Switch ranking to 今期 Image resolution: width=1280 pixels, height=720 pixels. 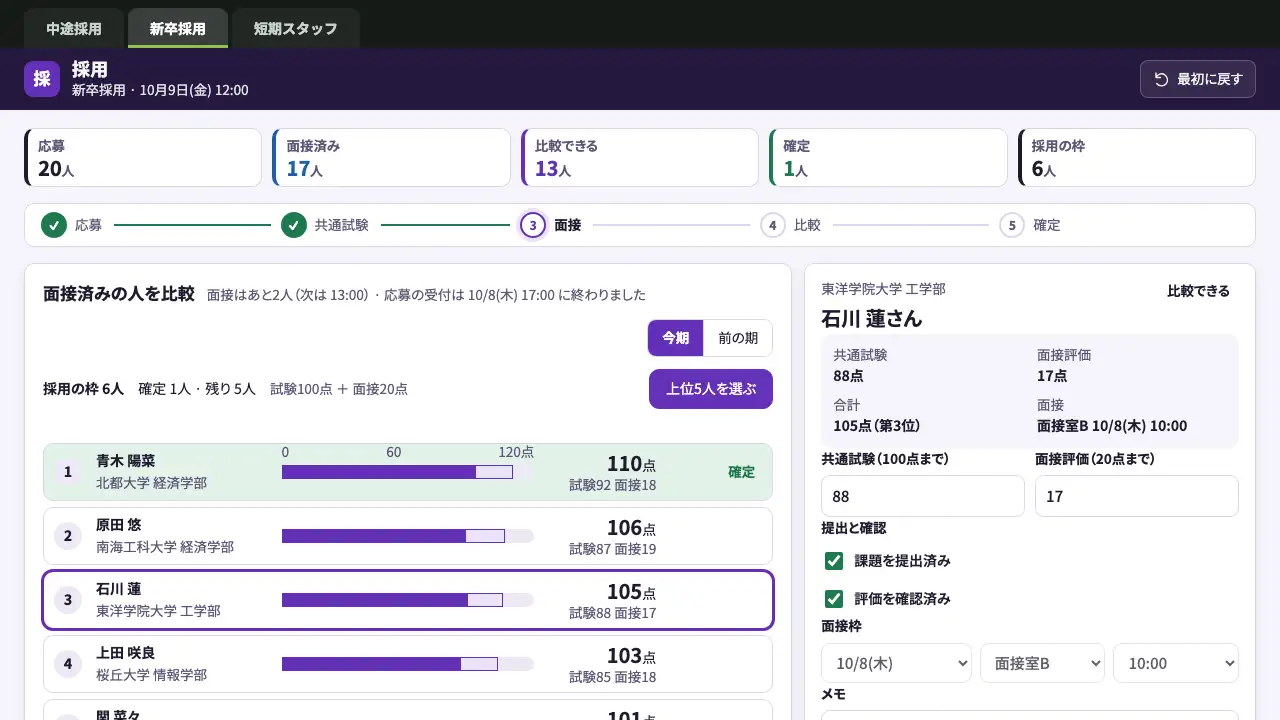676,338
